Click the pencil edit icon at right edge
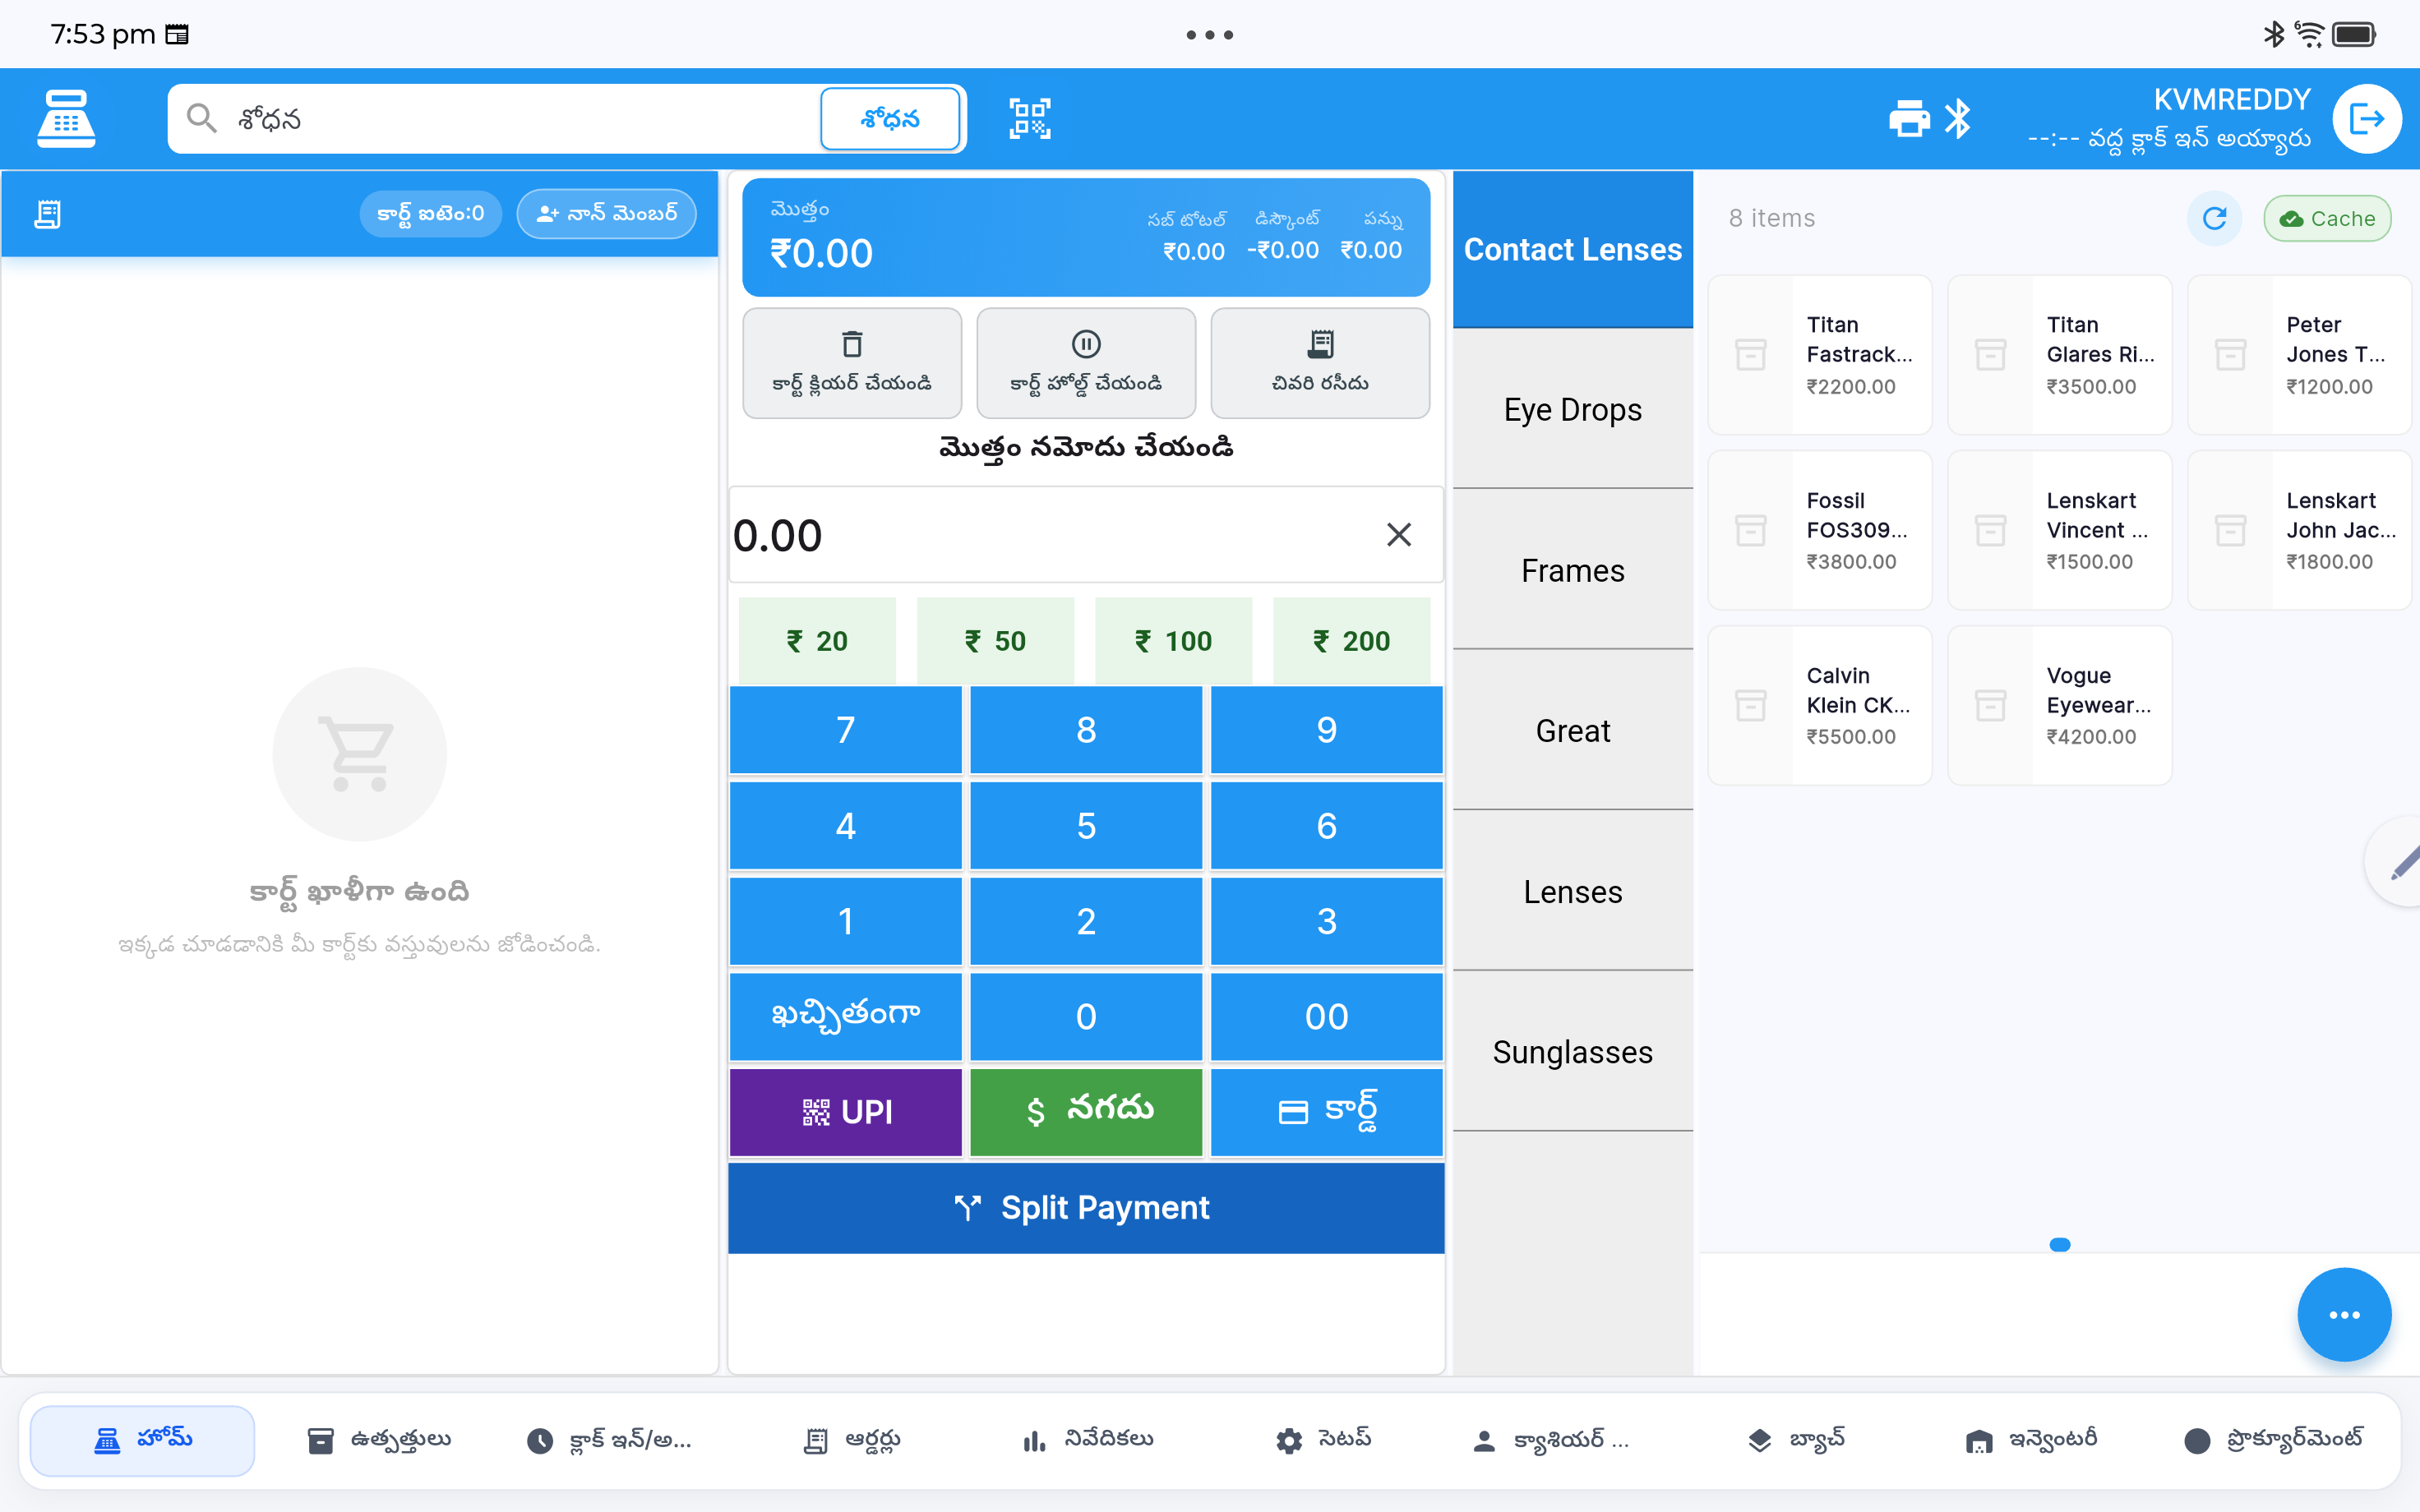 coord(2402,862)
